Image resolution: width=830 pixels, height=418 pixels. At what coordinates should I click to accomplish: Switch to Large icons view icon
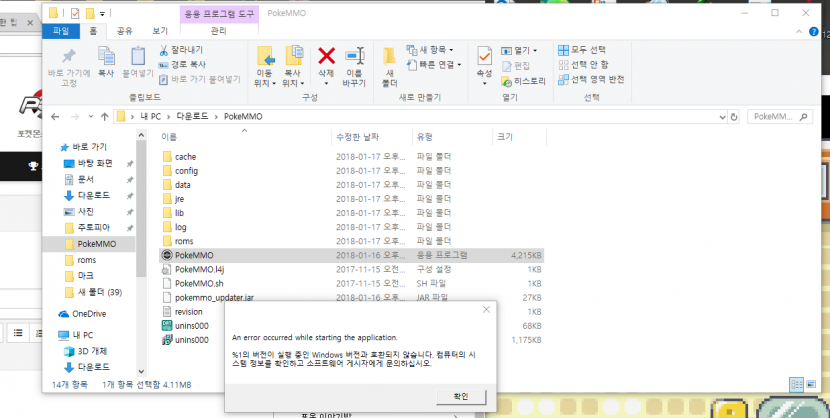809,385
